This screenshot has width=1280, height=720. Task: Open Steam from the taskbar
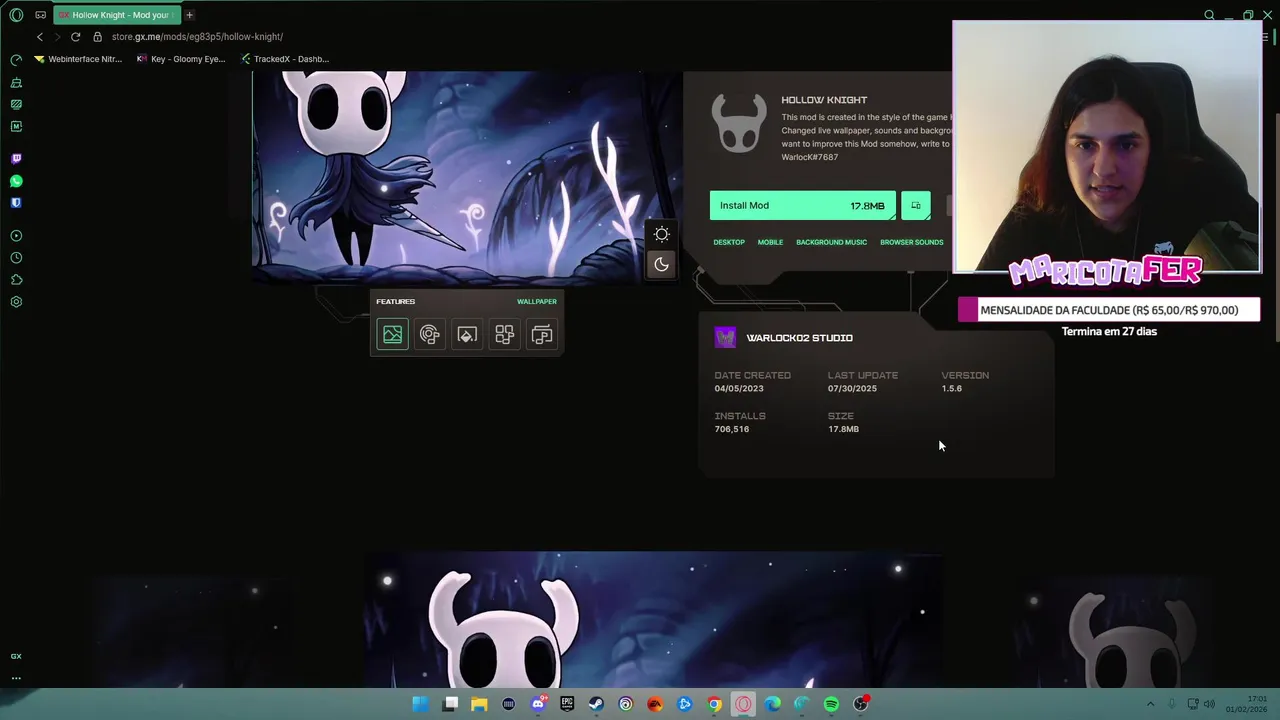click(x=596, y=704)
